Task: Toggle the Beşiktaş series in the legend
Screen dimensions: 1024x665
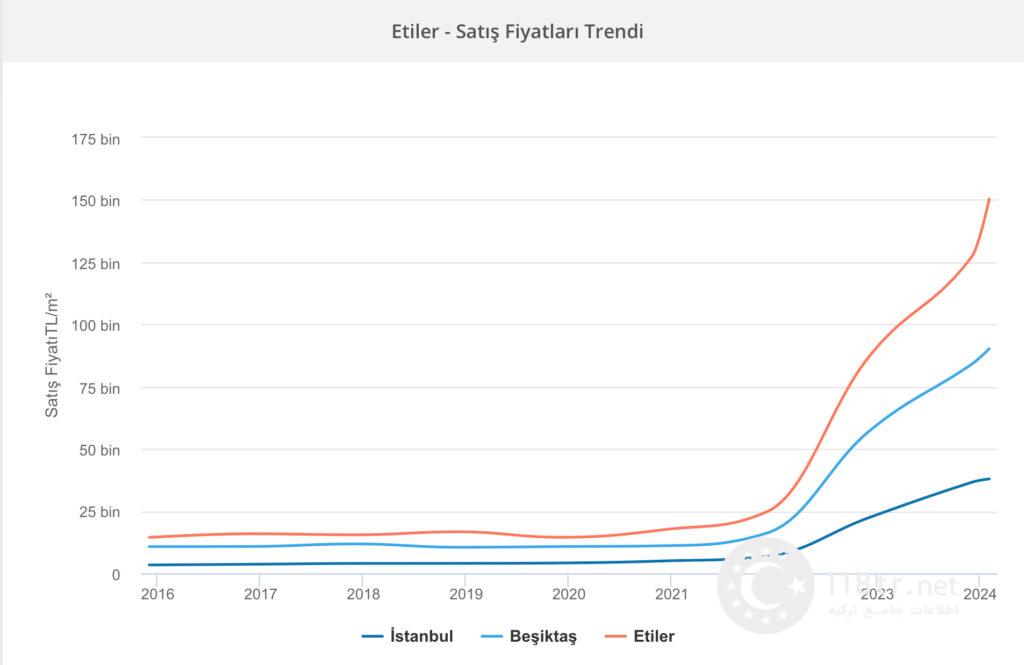Action: point(543,636)
